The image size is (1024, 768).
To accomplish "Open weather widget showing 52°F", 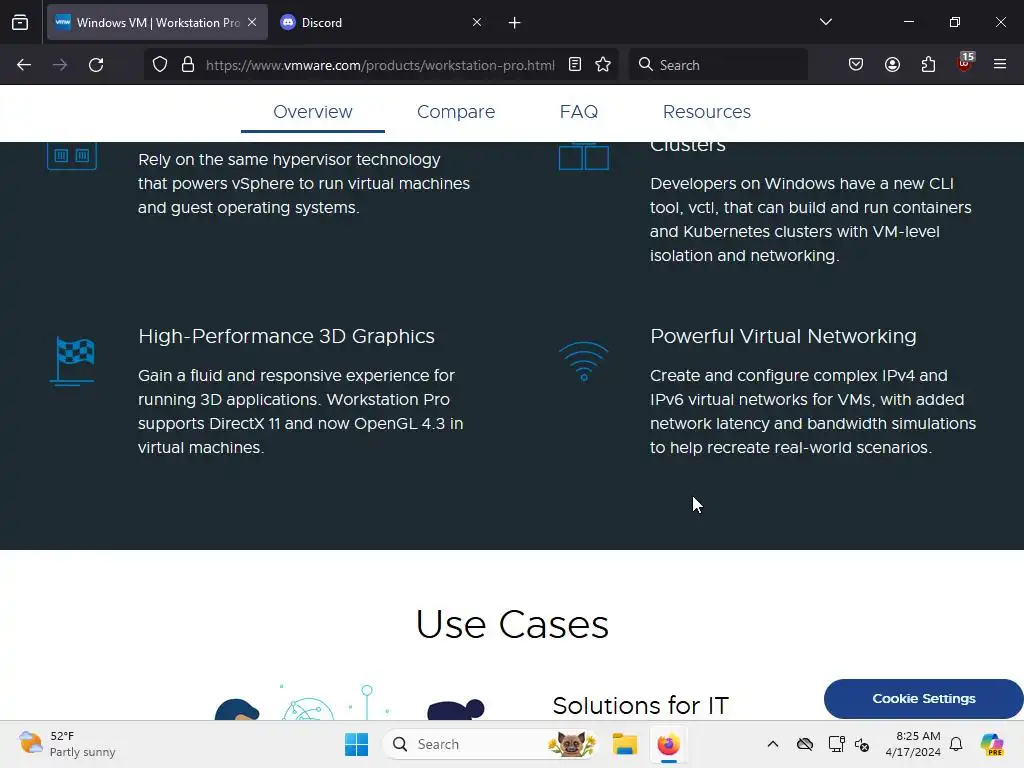I will (x=68, y=744).
